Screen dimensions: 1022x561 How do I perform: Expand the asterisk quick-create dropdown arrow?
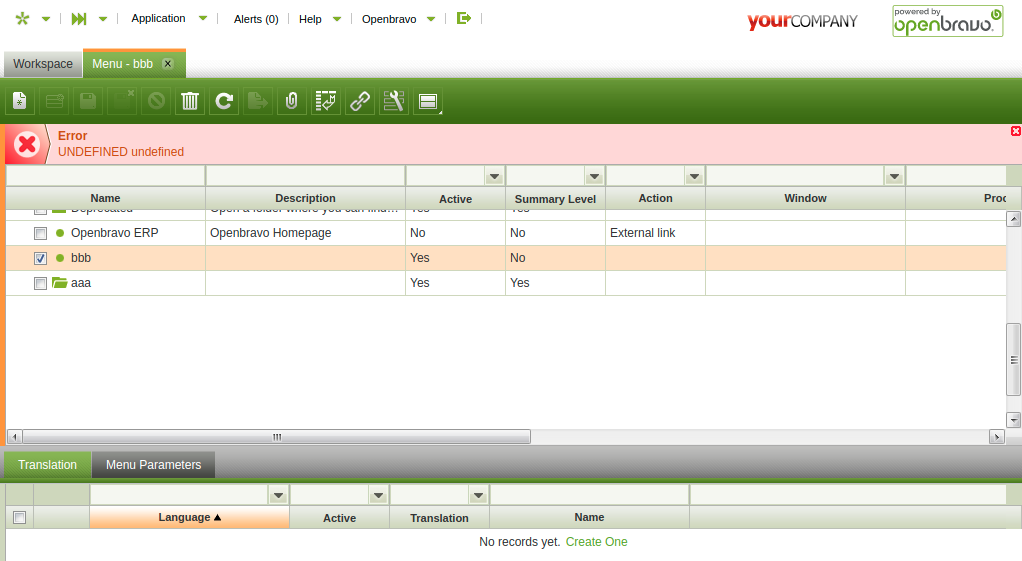tap(46, 19)
